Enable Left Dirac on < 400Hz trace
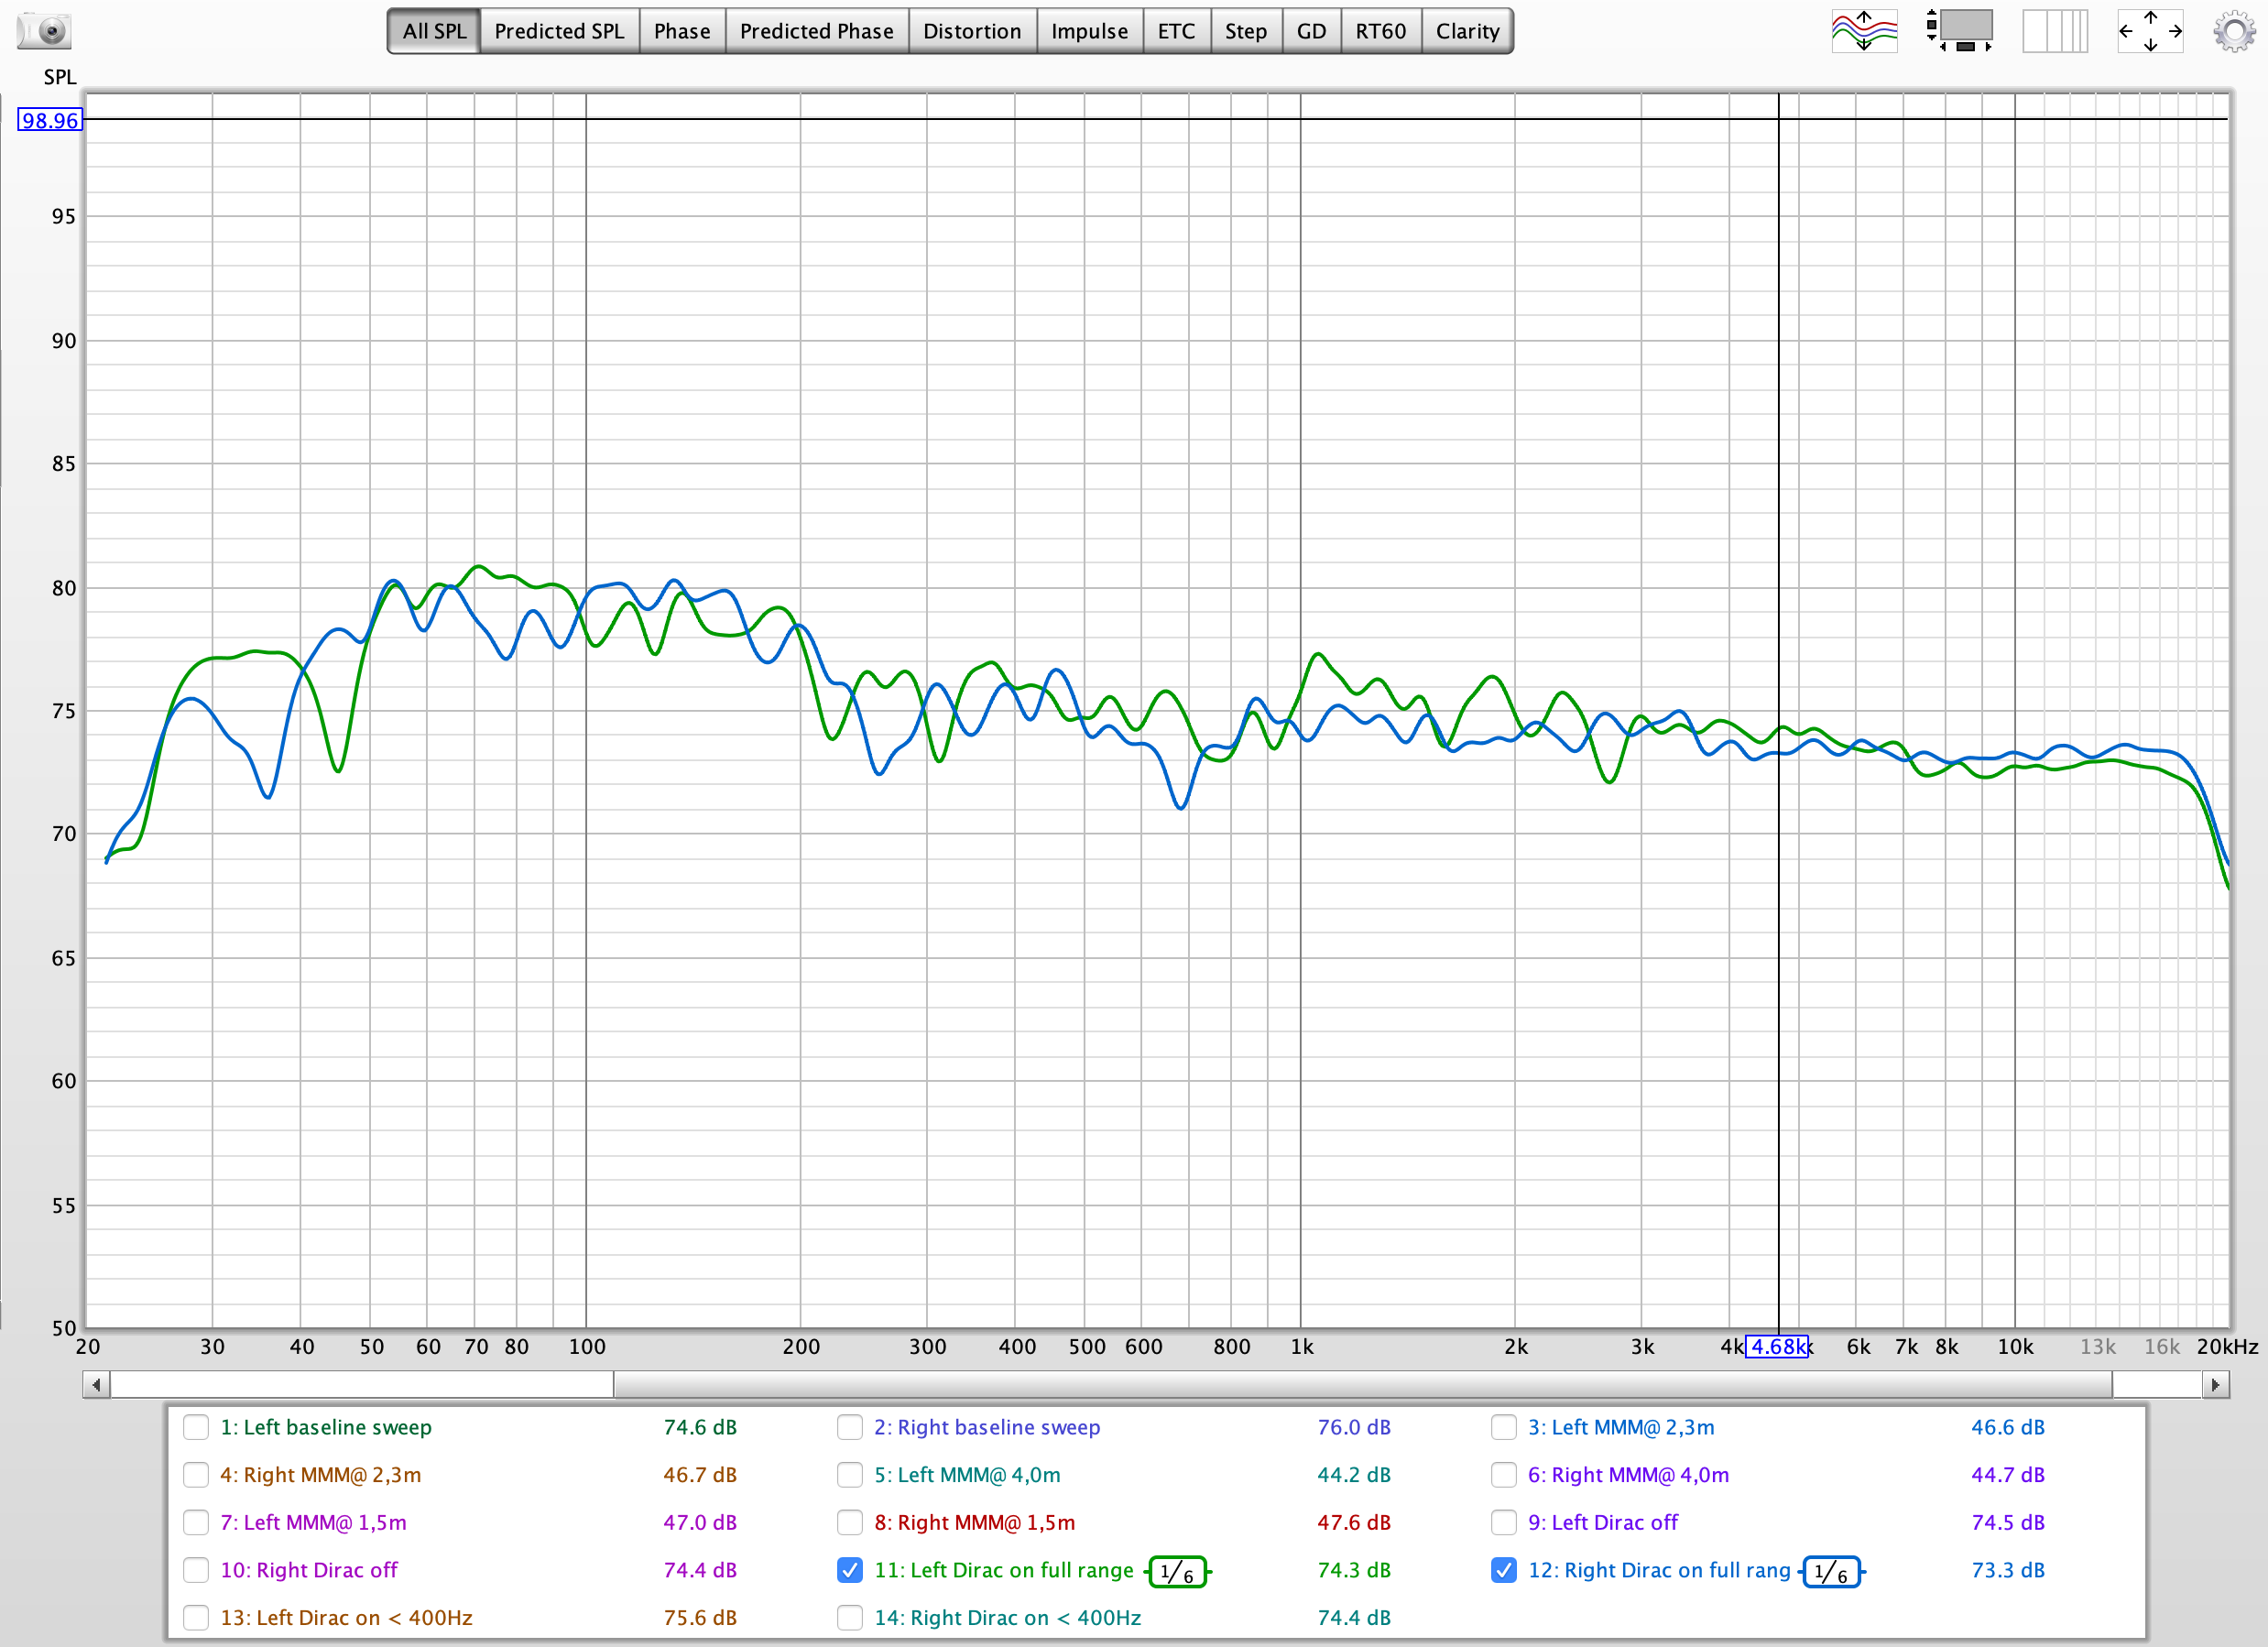This screenshot has width=2268, height=1647. point(196,1617)
